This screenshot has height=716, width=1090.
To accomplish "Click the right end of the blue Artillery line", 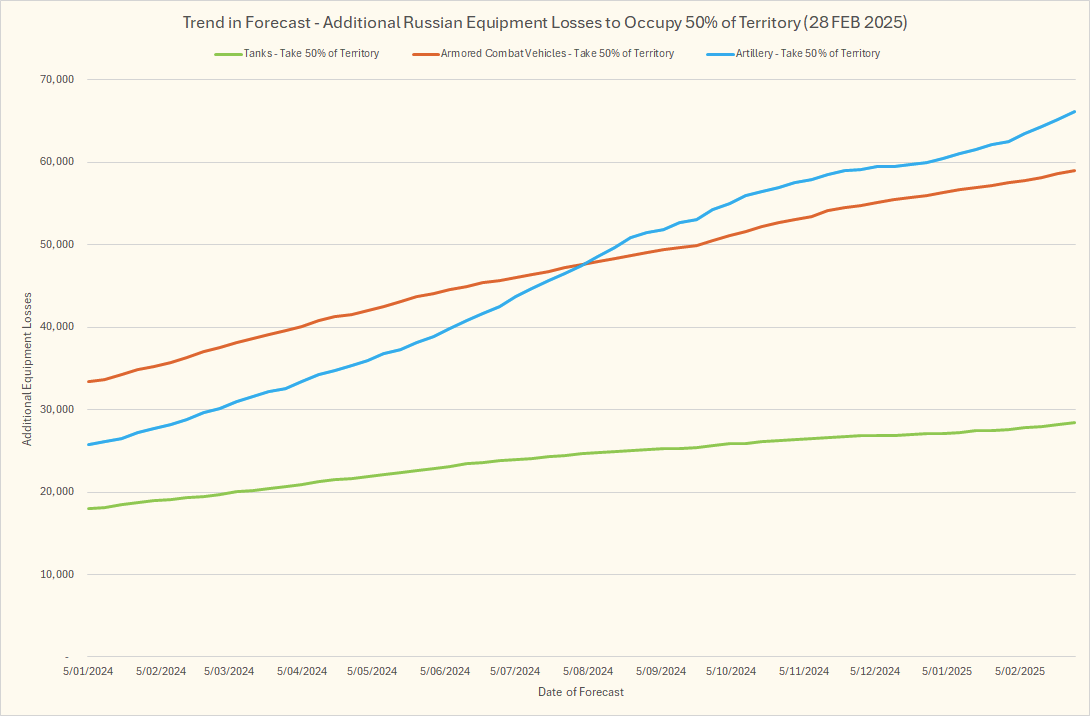I will point(1075,111).
